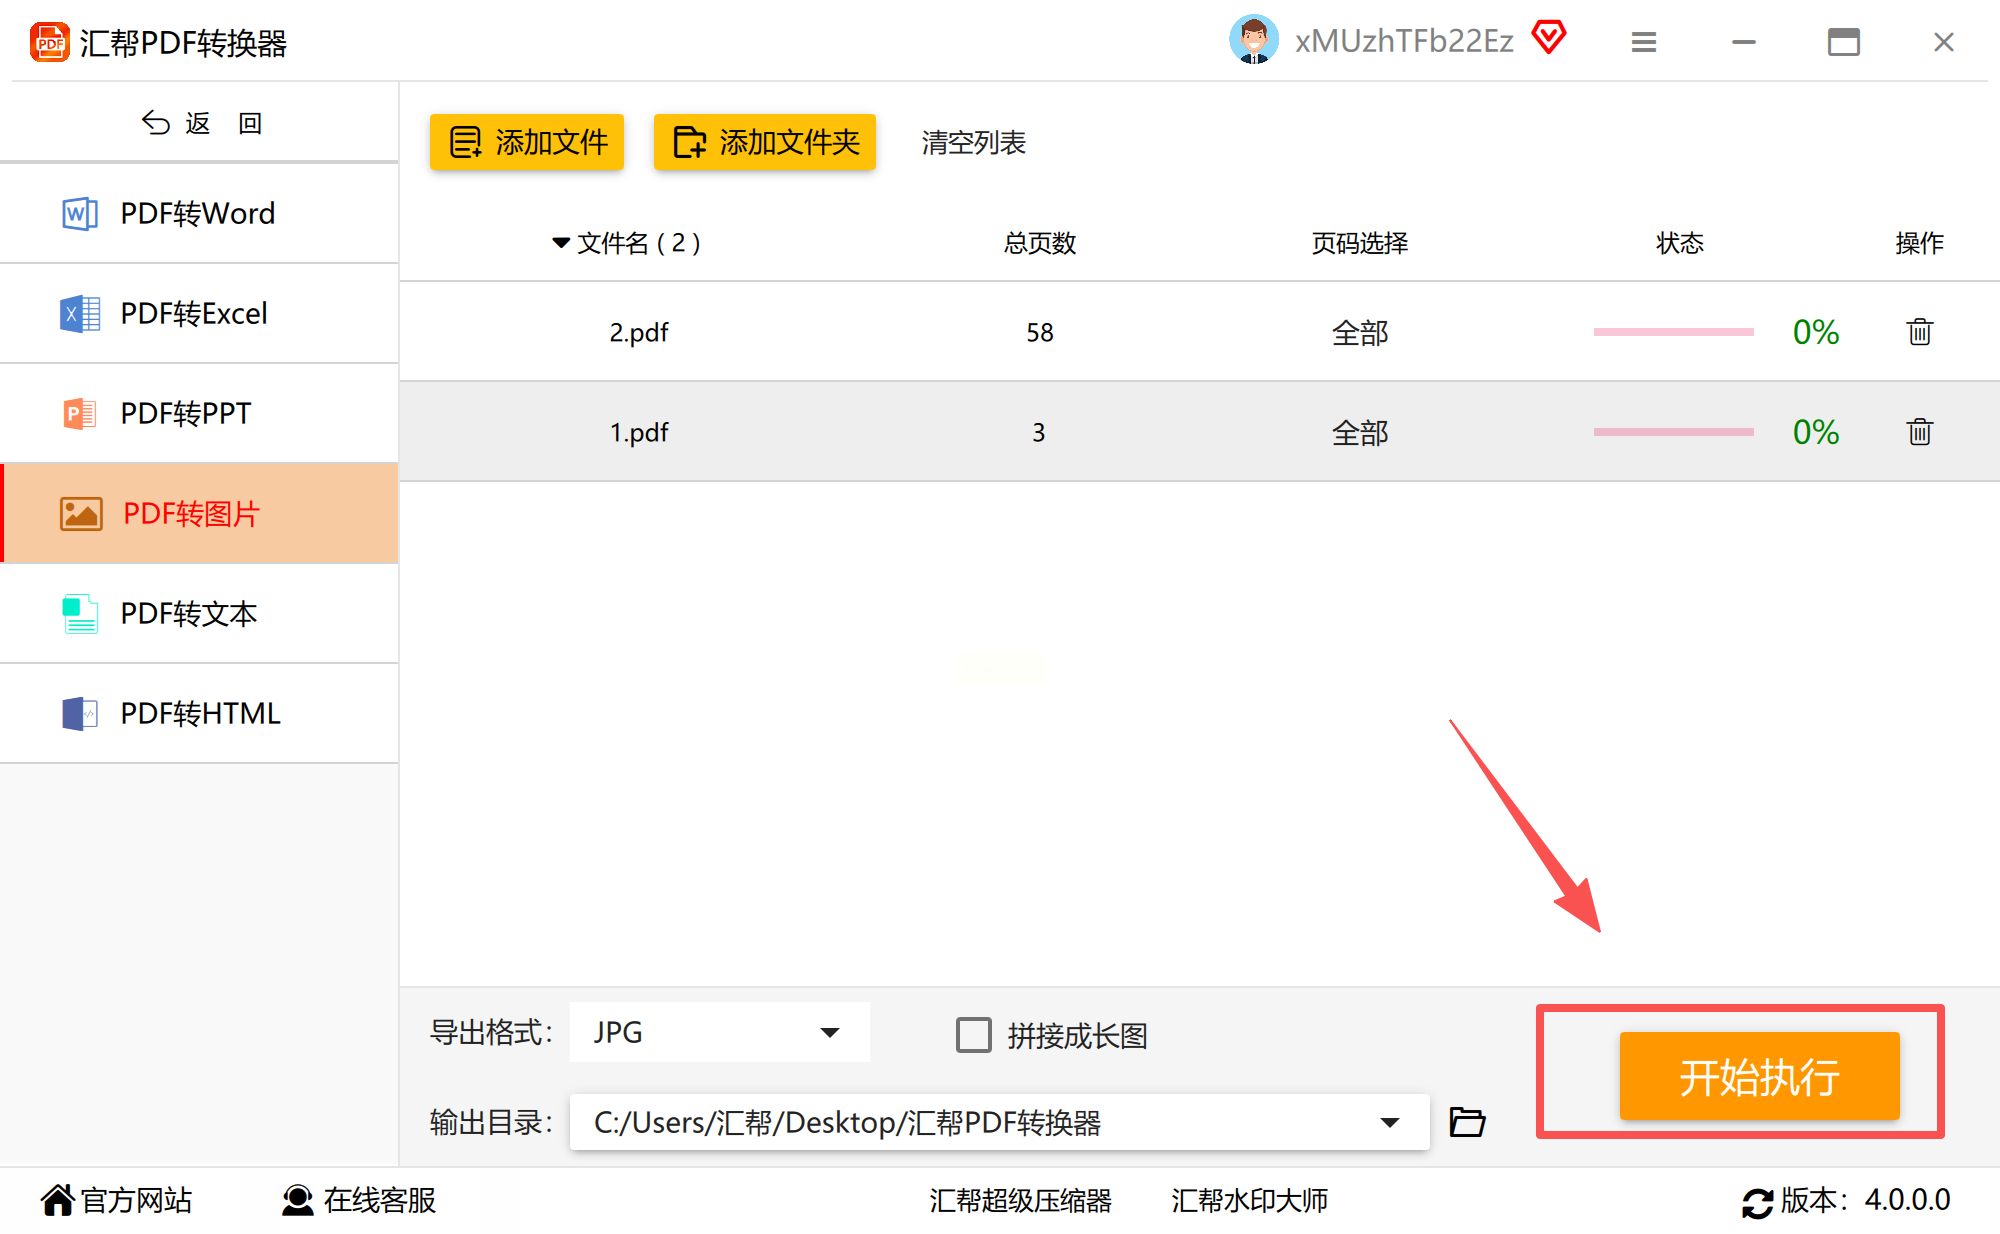
Task: Click the user avatar picture
Action: click(1253, 40)
